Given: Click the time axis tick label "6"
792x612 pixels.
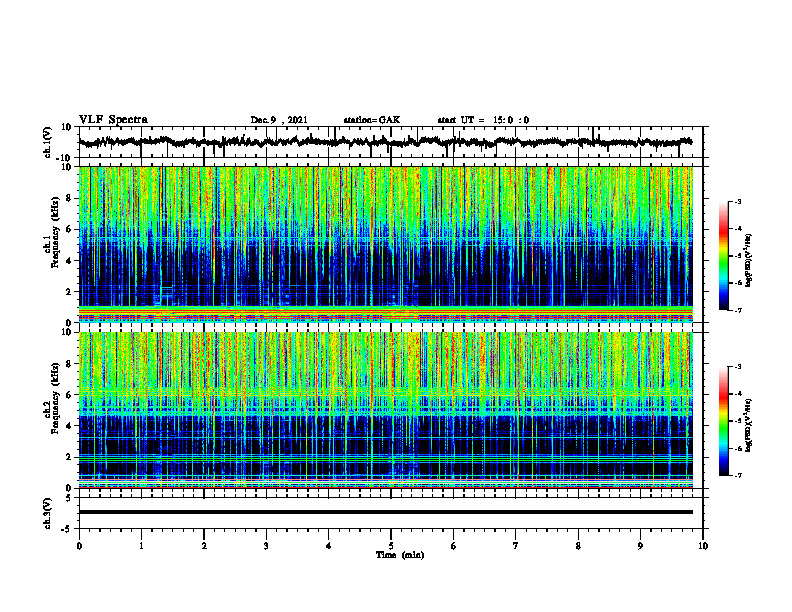Looking at the screenshot, I should point(454,546).
